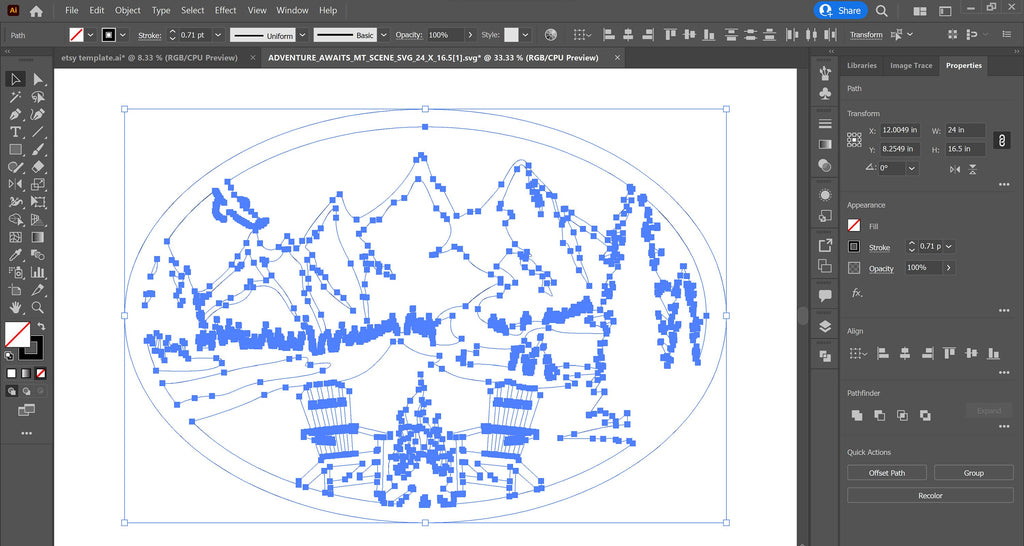Select the Scale tool
This screenshot has width=1024, height=546.
coord(38,184)
